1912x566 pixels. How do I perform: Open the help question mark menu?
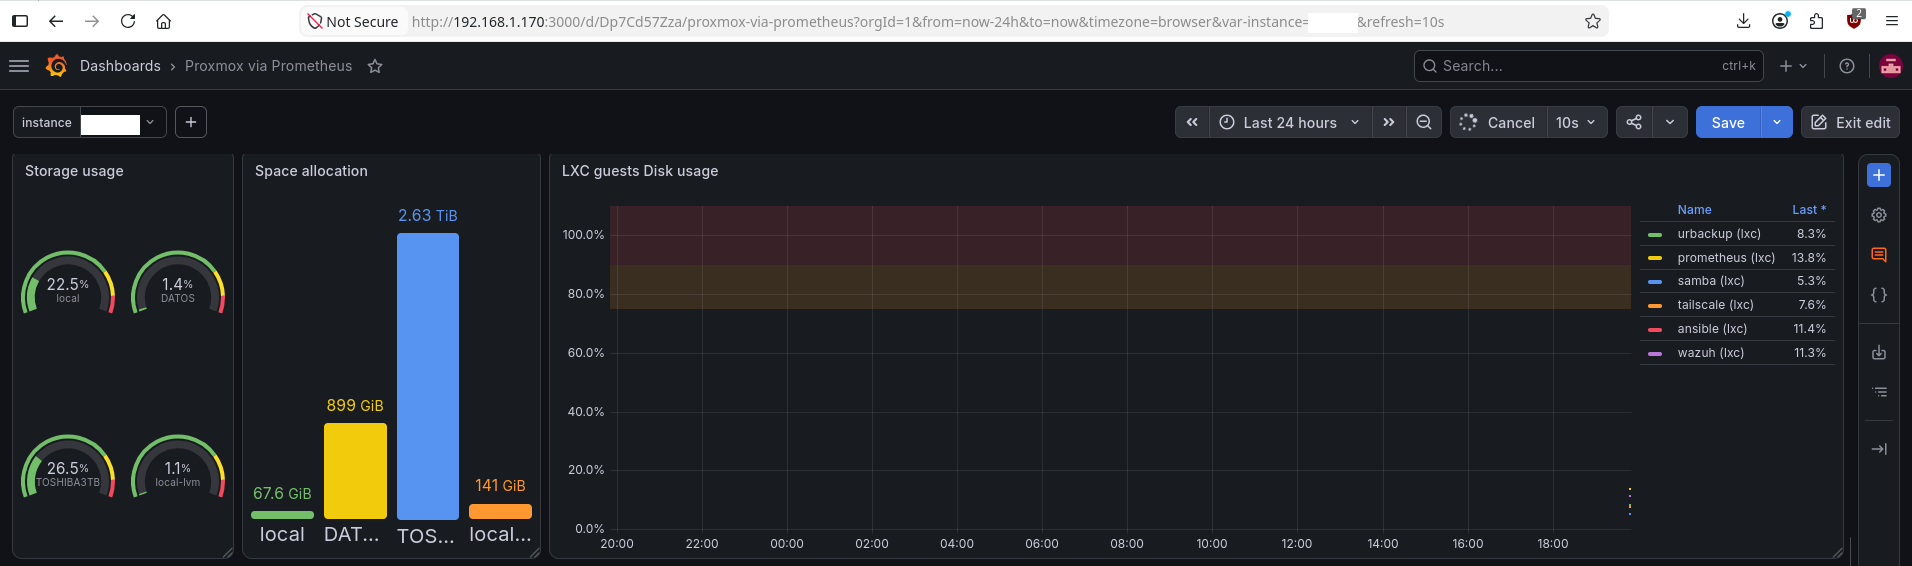pos(1847,66)
